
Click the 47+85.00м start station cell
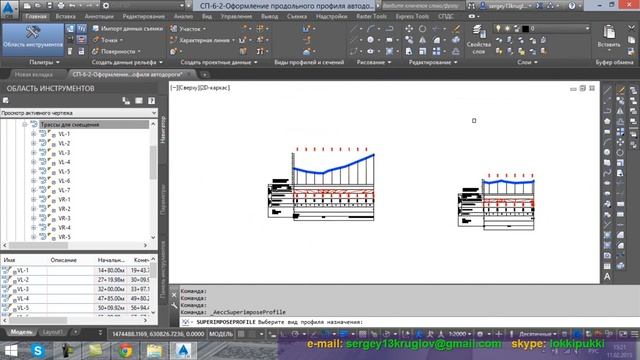[x=111, y=298]
